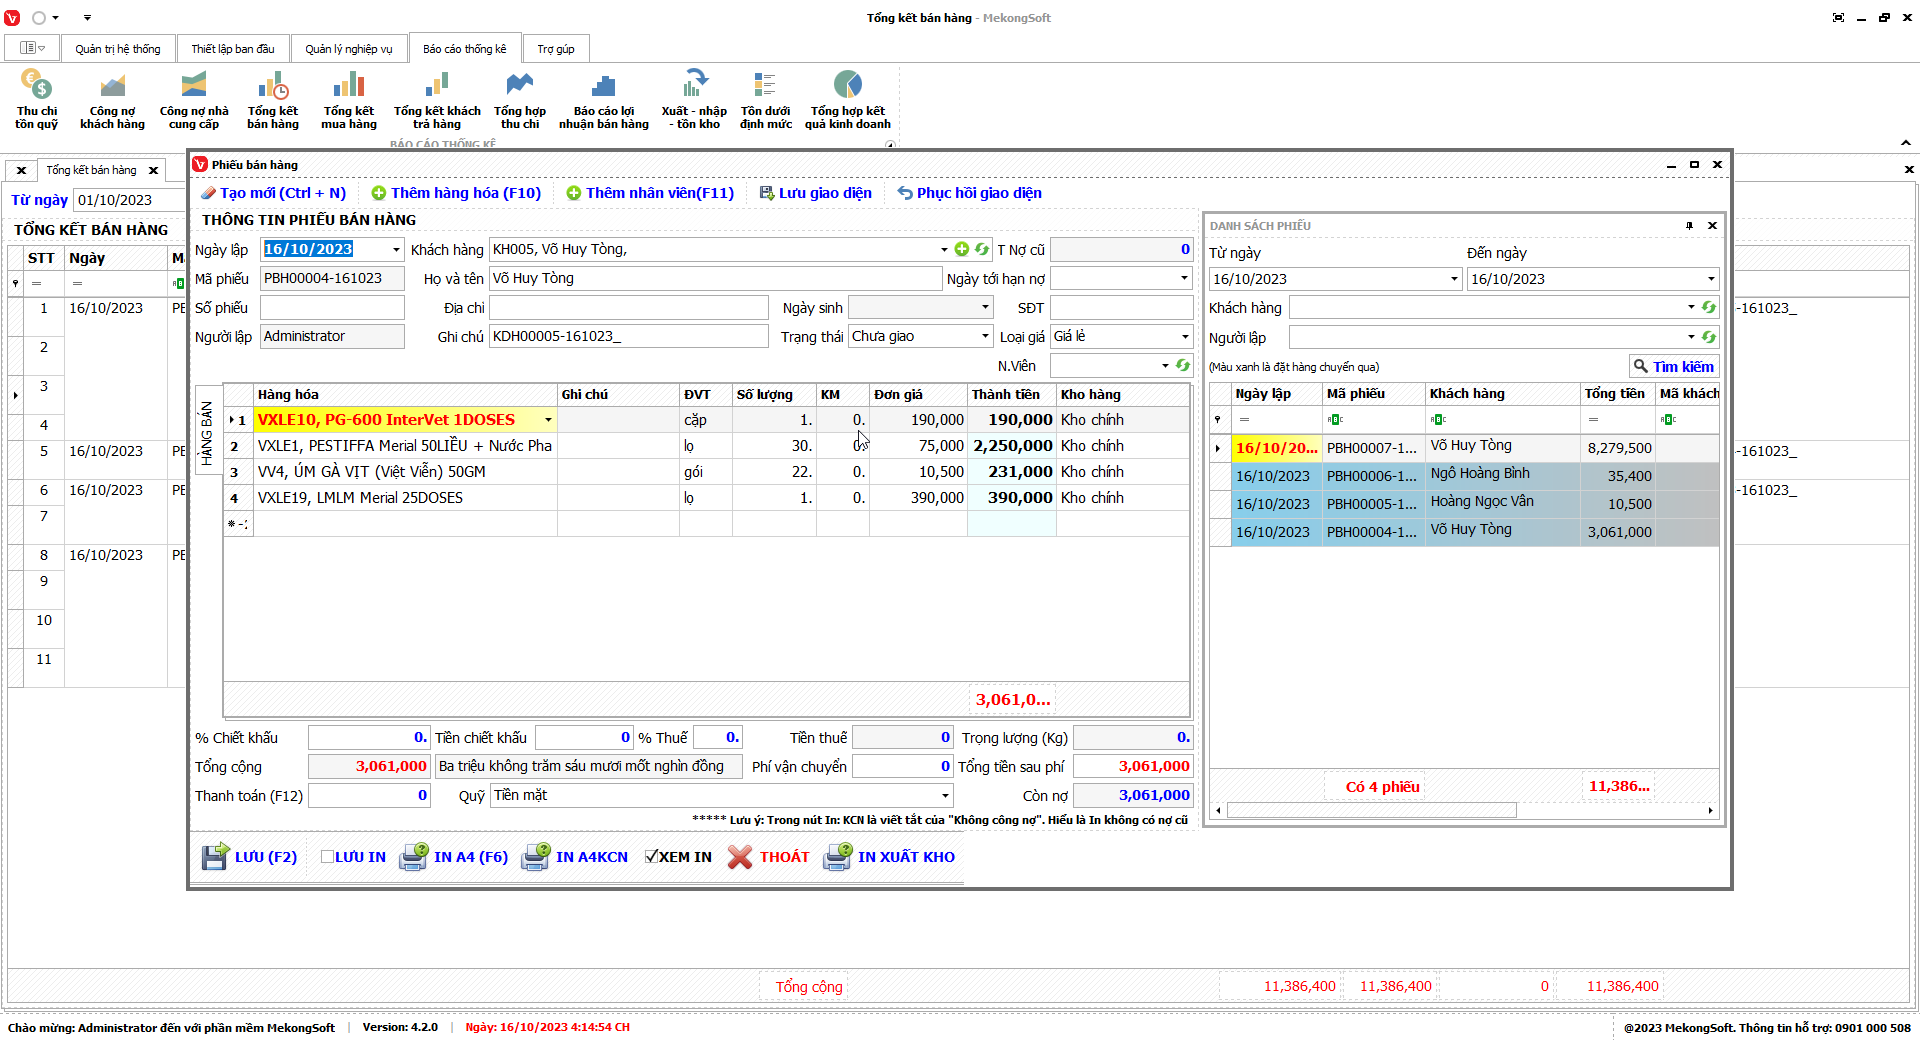The height and width of the screenshot is (1040, 1920).
Task: Click the green add customer plus icon
Action: (x=962, y=250)
